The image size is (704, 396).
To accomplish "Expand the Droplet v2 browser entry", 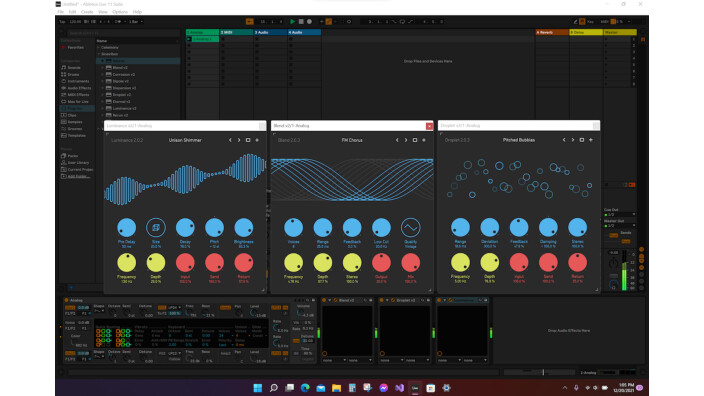I will point(102,95).
